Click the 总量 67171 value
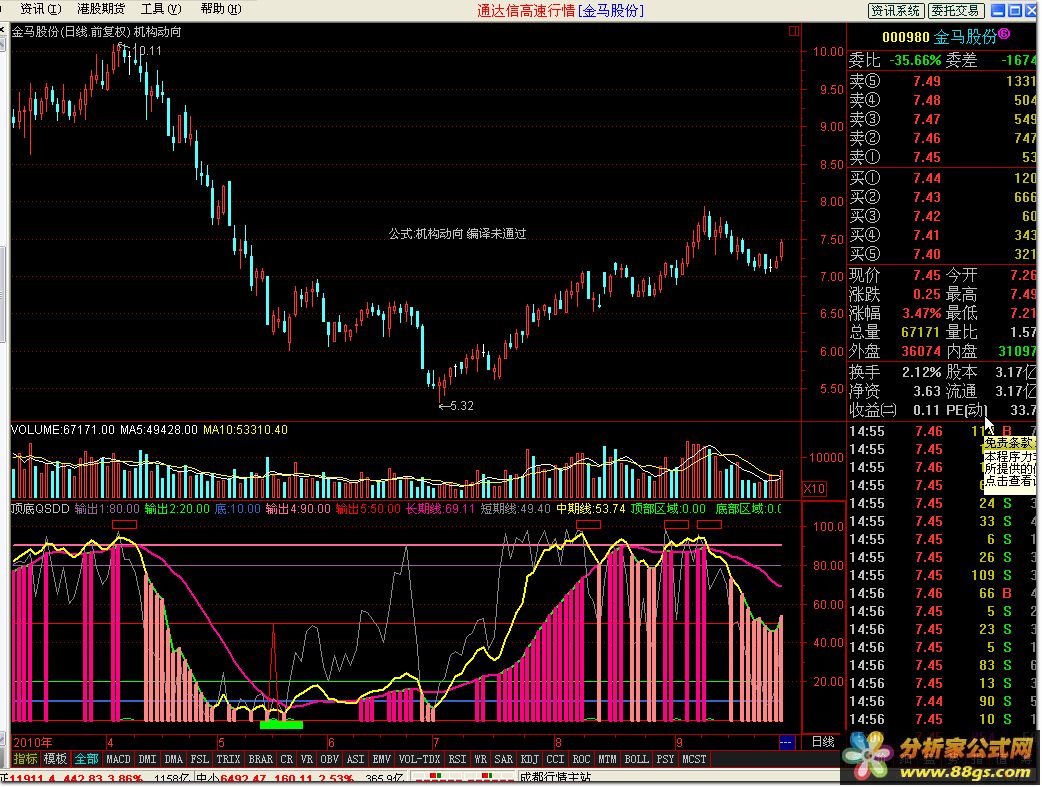Image resolution: width=1042 pixels, height=787 pixels. pyautogui.click(x=921, y=332)
